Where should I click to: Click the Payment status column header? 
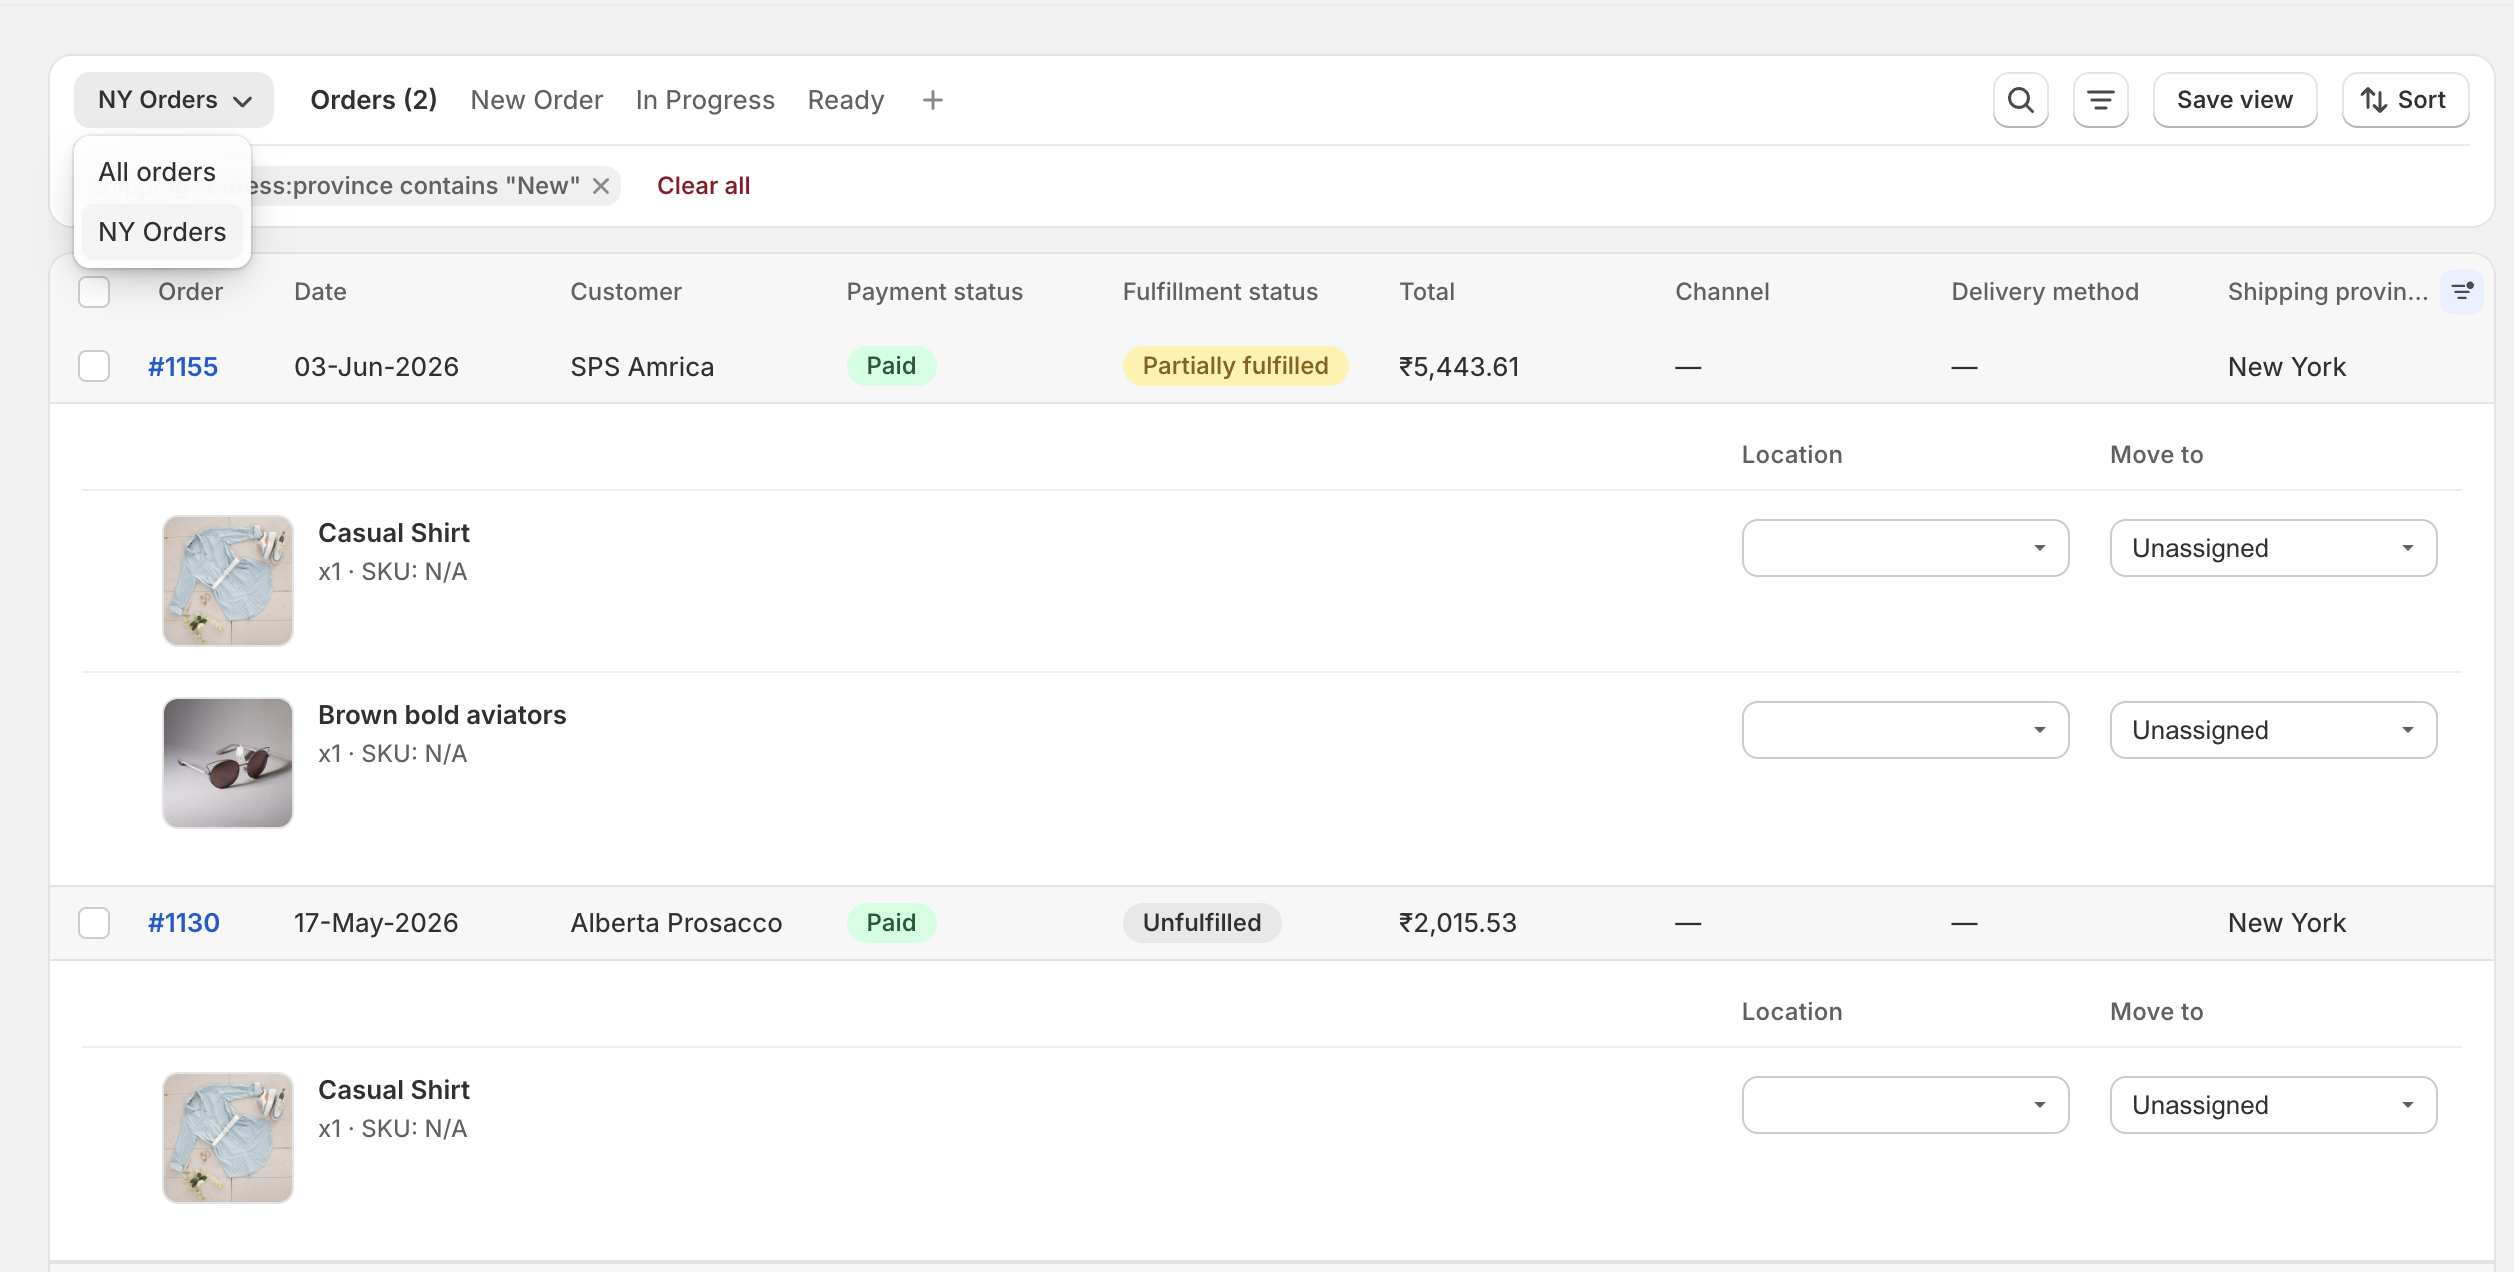(x=934, y=292)
